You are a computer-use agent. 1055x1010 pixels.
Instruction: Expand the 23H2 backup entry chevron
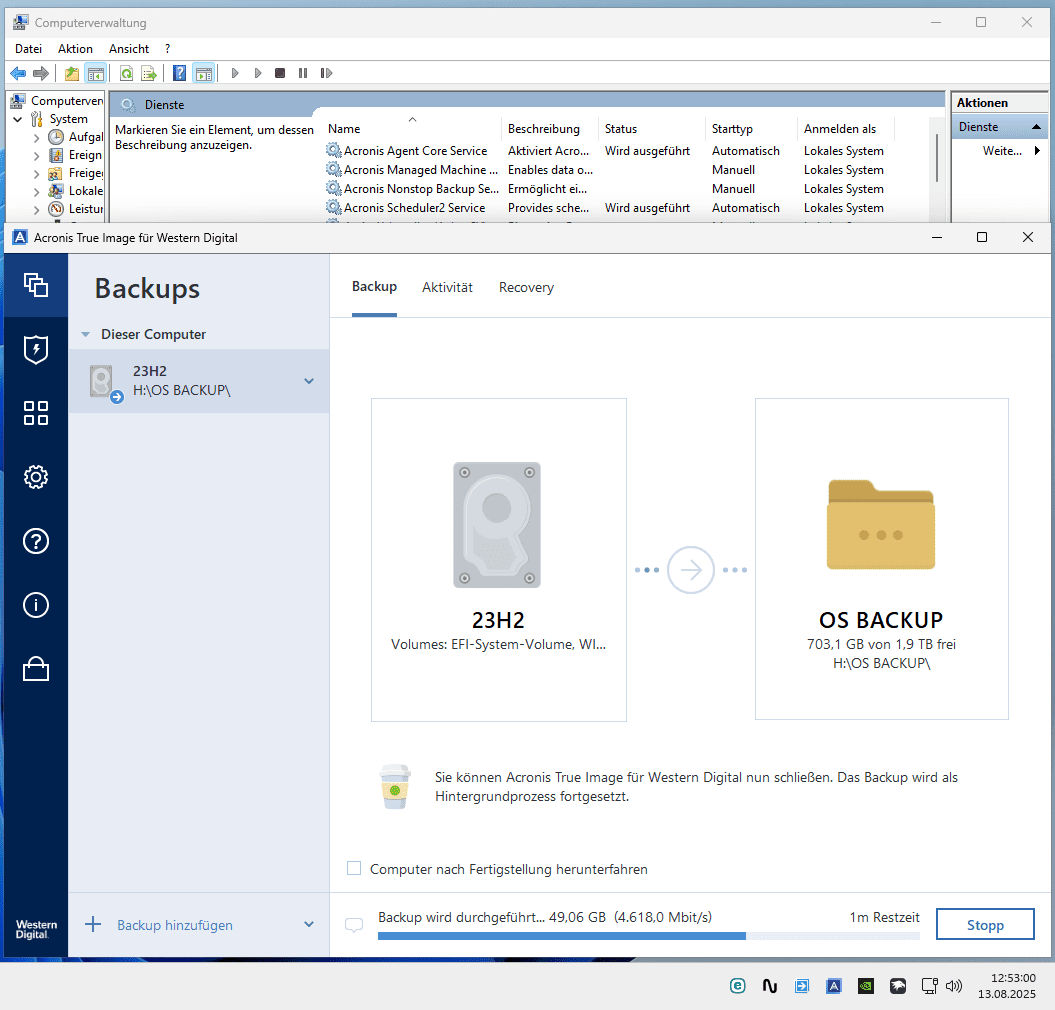[309, 381]
